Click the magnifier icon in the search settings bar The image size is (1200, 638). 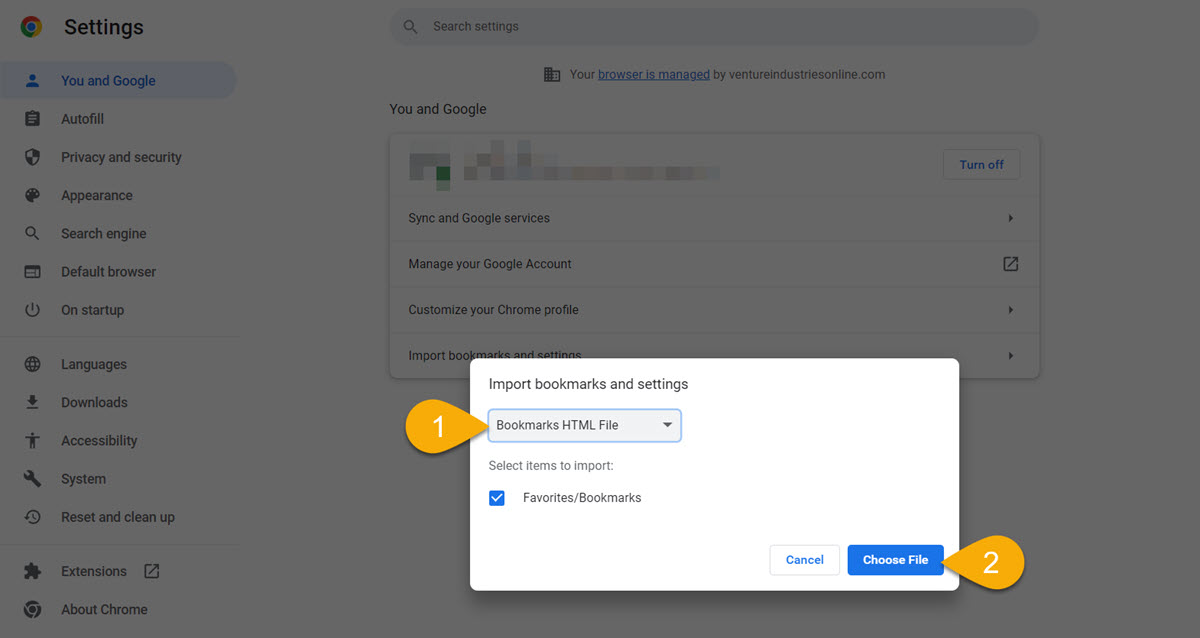click(x=410, y=27)
